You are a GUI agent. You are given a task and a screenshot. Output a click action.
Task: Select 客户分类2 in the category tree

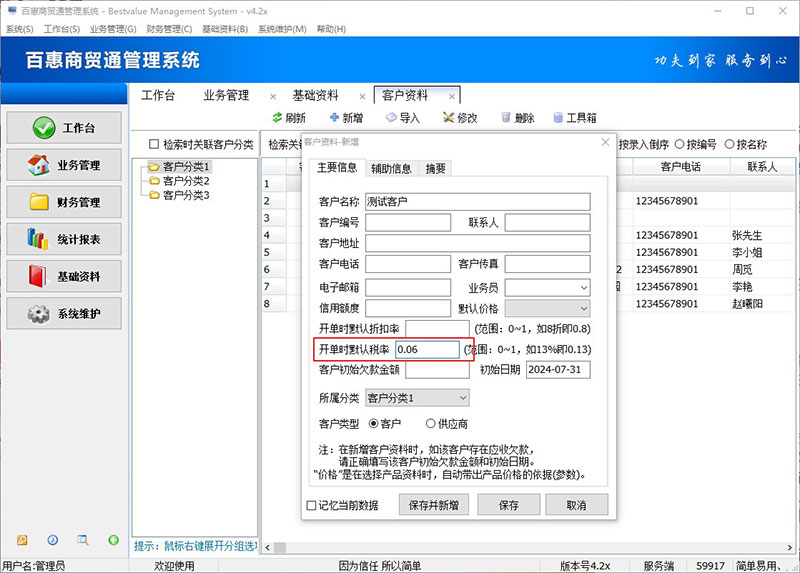pyautogui.click(x=185, y=181)
